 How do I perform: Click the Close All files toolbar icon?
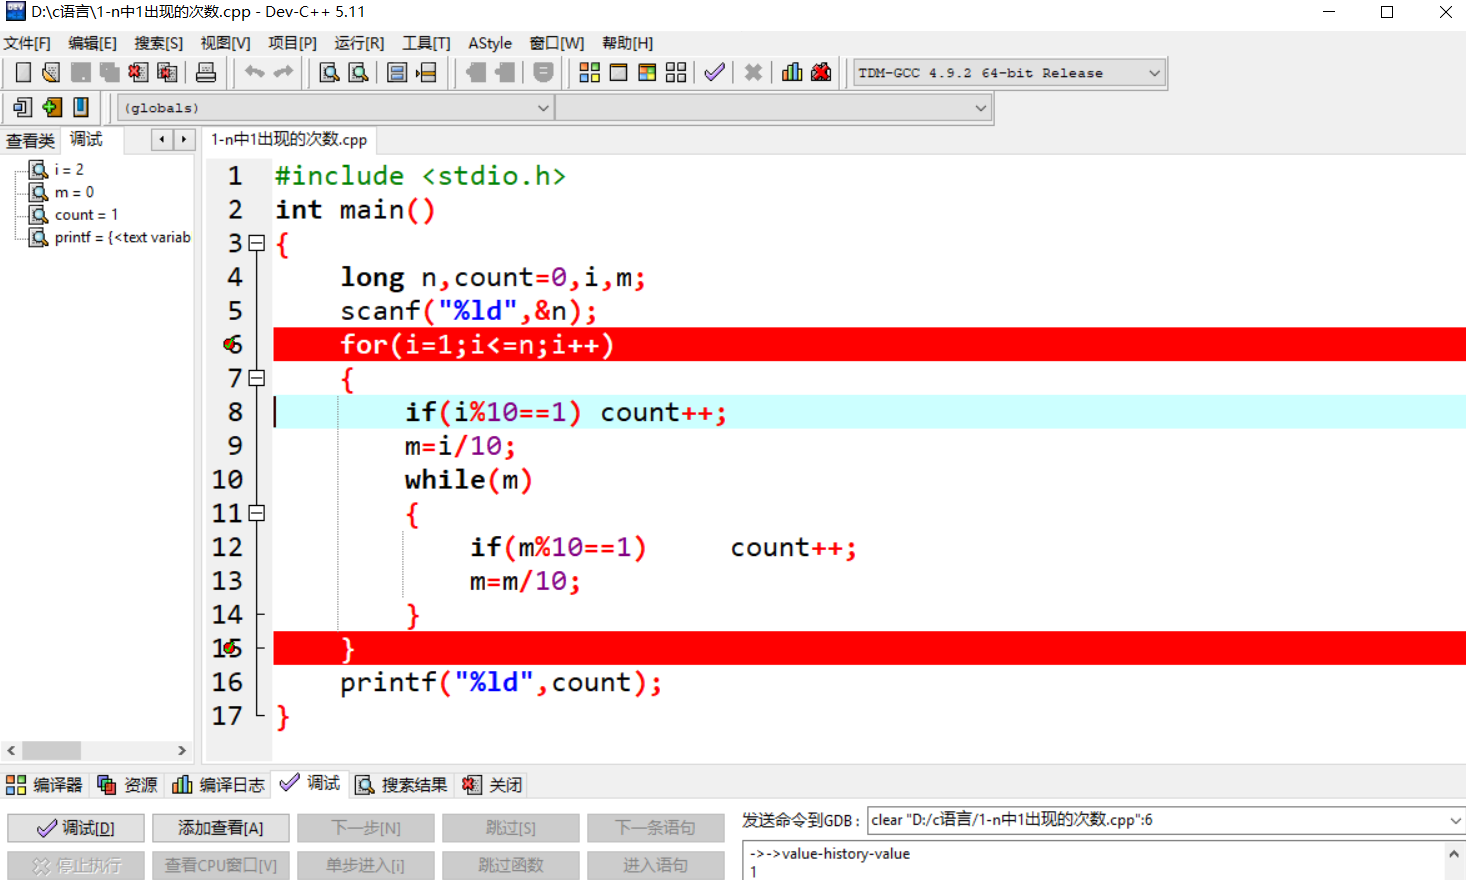(167, 72)
